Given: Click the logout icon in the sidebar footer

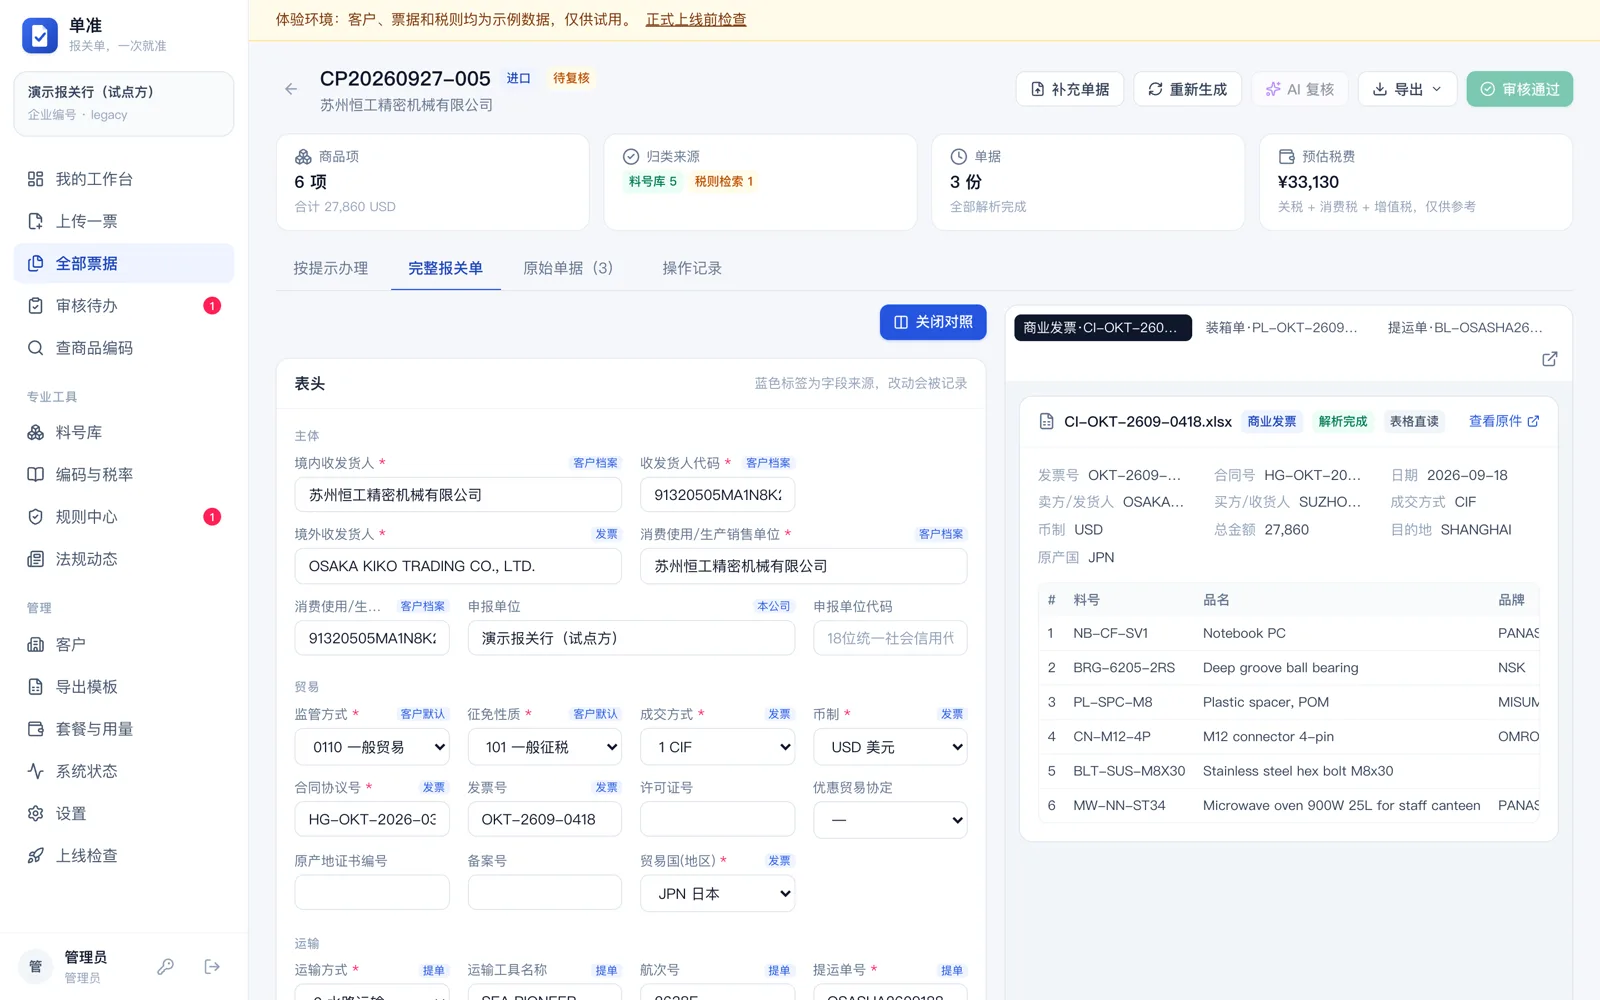Looking at the screenshot, I should click(212, 966).
